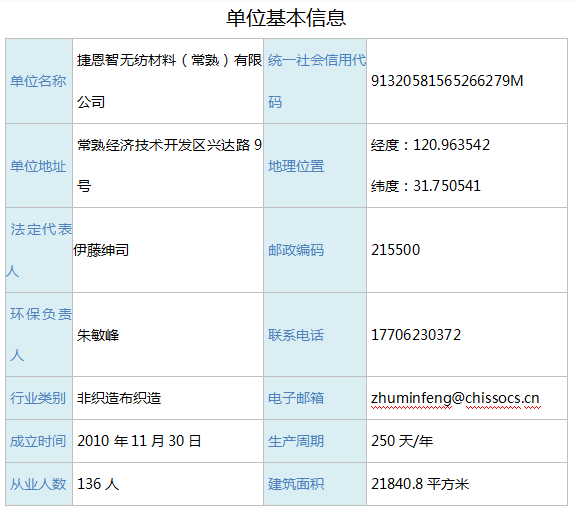The height and width of the screenshot is (515, 574).
Task: Click email zhuminfeng@chissocs.cn
Action: [455, 398]
